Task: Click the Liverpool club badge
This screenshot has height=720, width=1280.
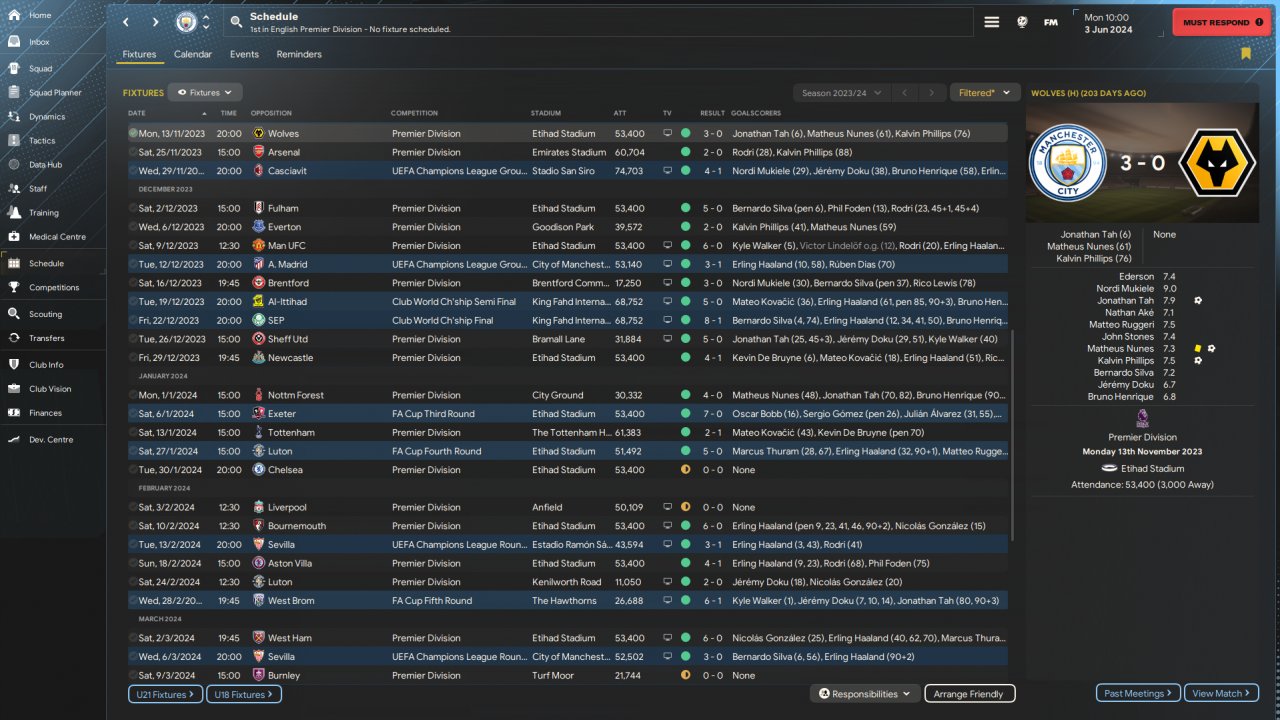Action: tap(259, 507)
